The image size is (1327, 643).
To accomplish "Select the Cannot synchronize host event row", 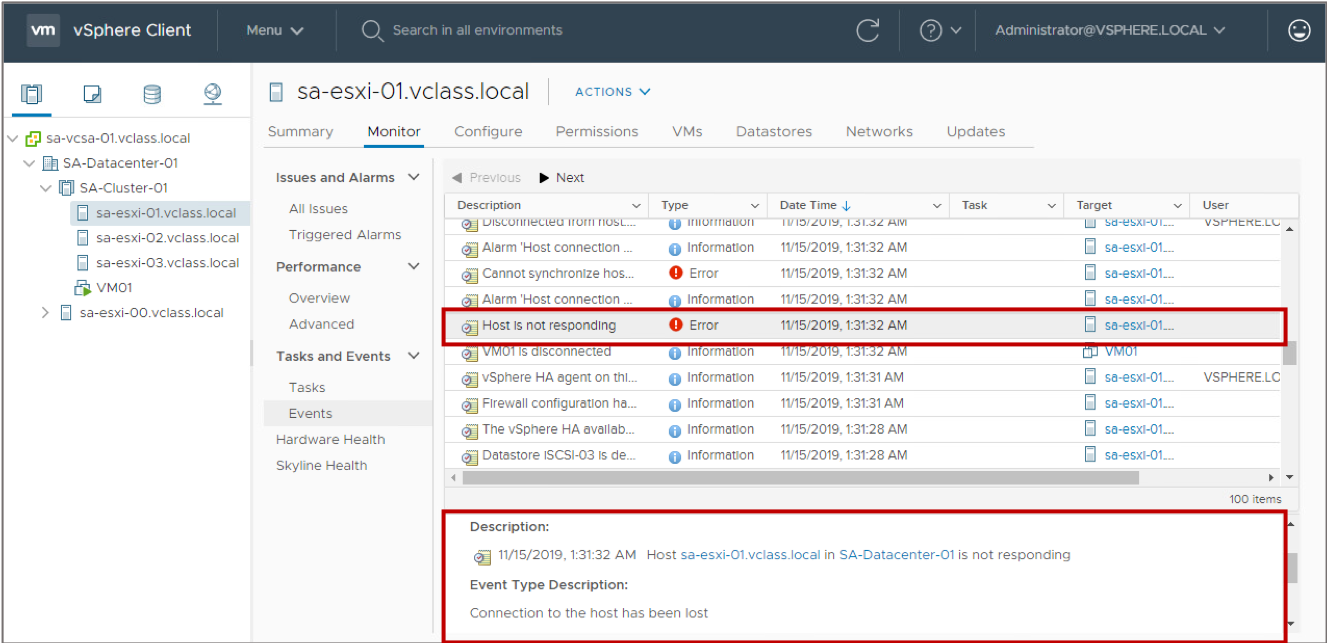I will click(x=863, y=273).
